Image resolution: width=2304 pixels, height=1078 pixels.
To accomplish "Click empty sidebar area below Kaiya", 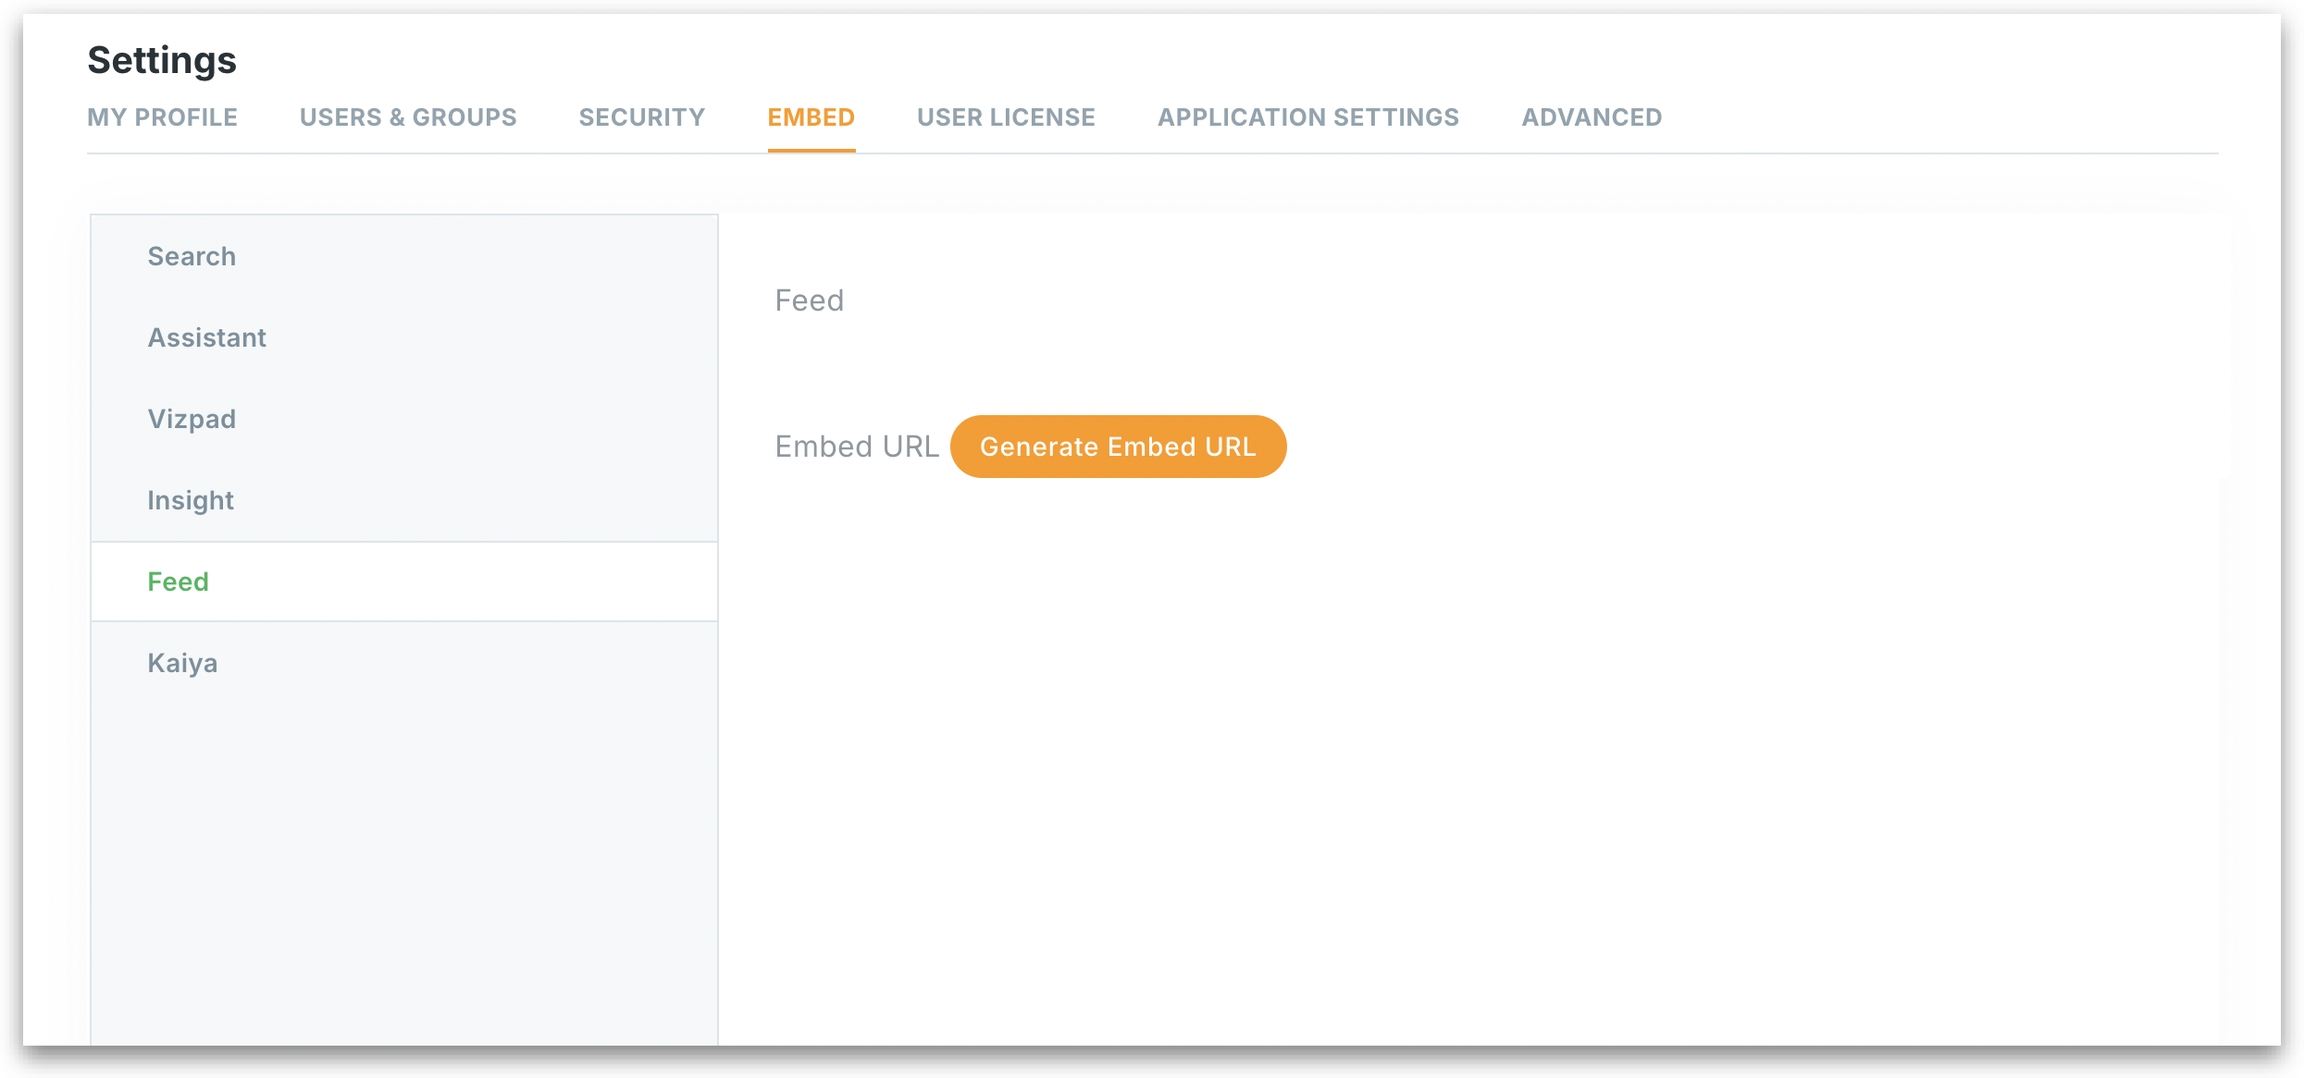I will click(x=404, y=860).
